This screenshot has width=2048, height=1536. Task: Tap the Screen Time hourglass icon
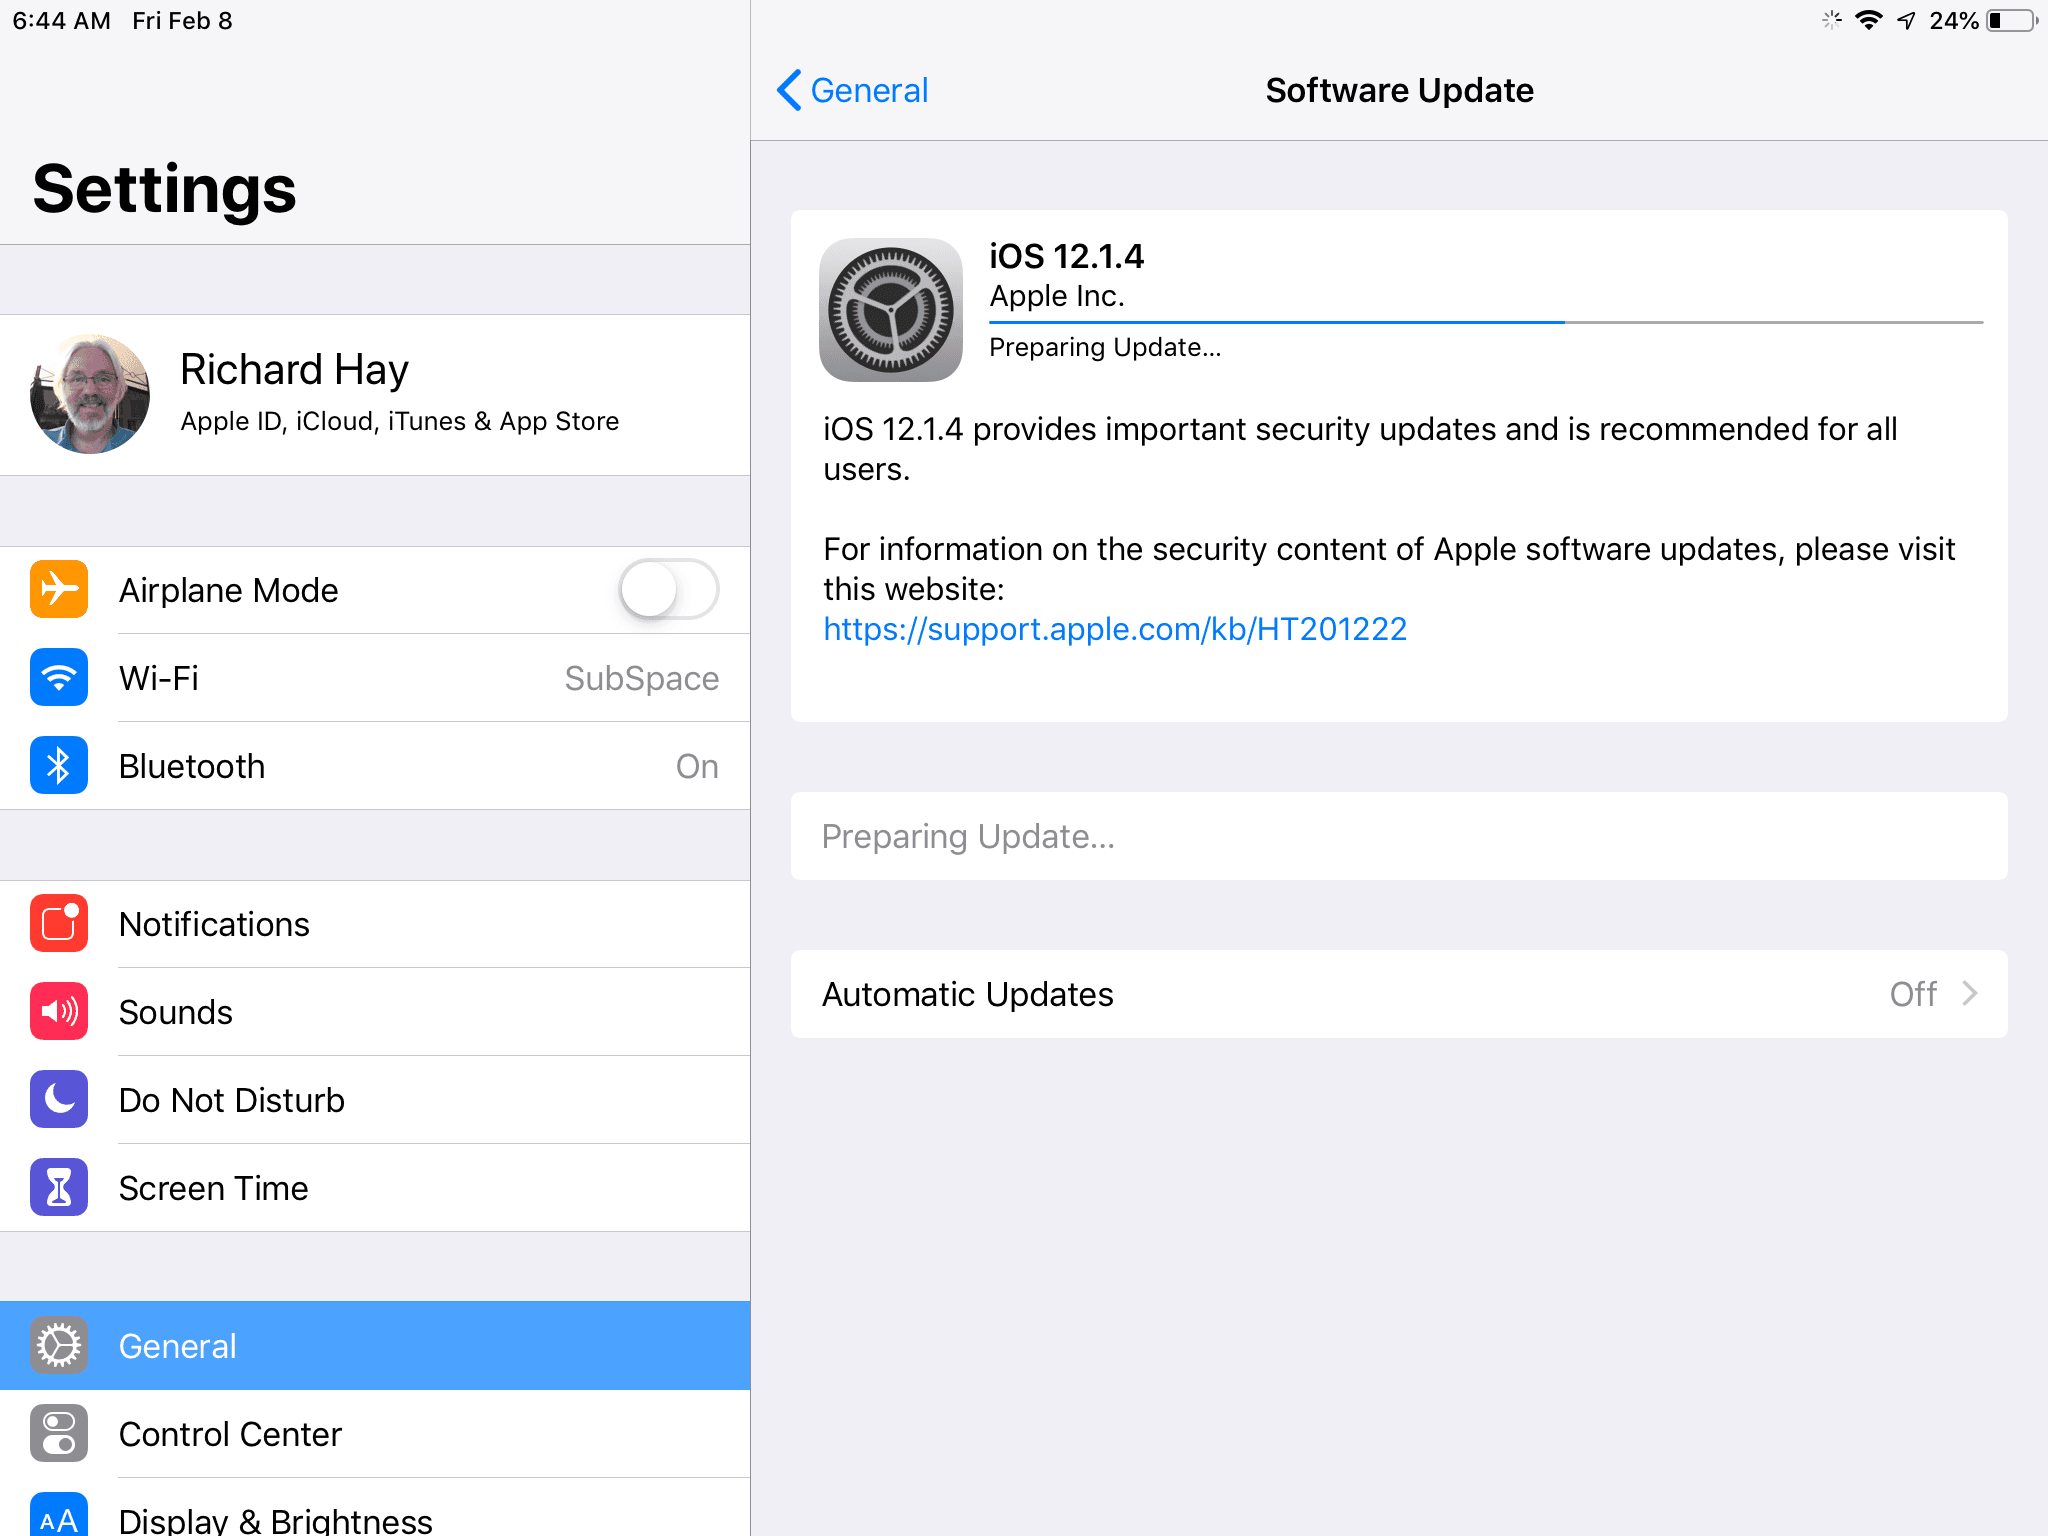[59, 1188]
